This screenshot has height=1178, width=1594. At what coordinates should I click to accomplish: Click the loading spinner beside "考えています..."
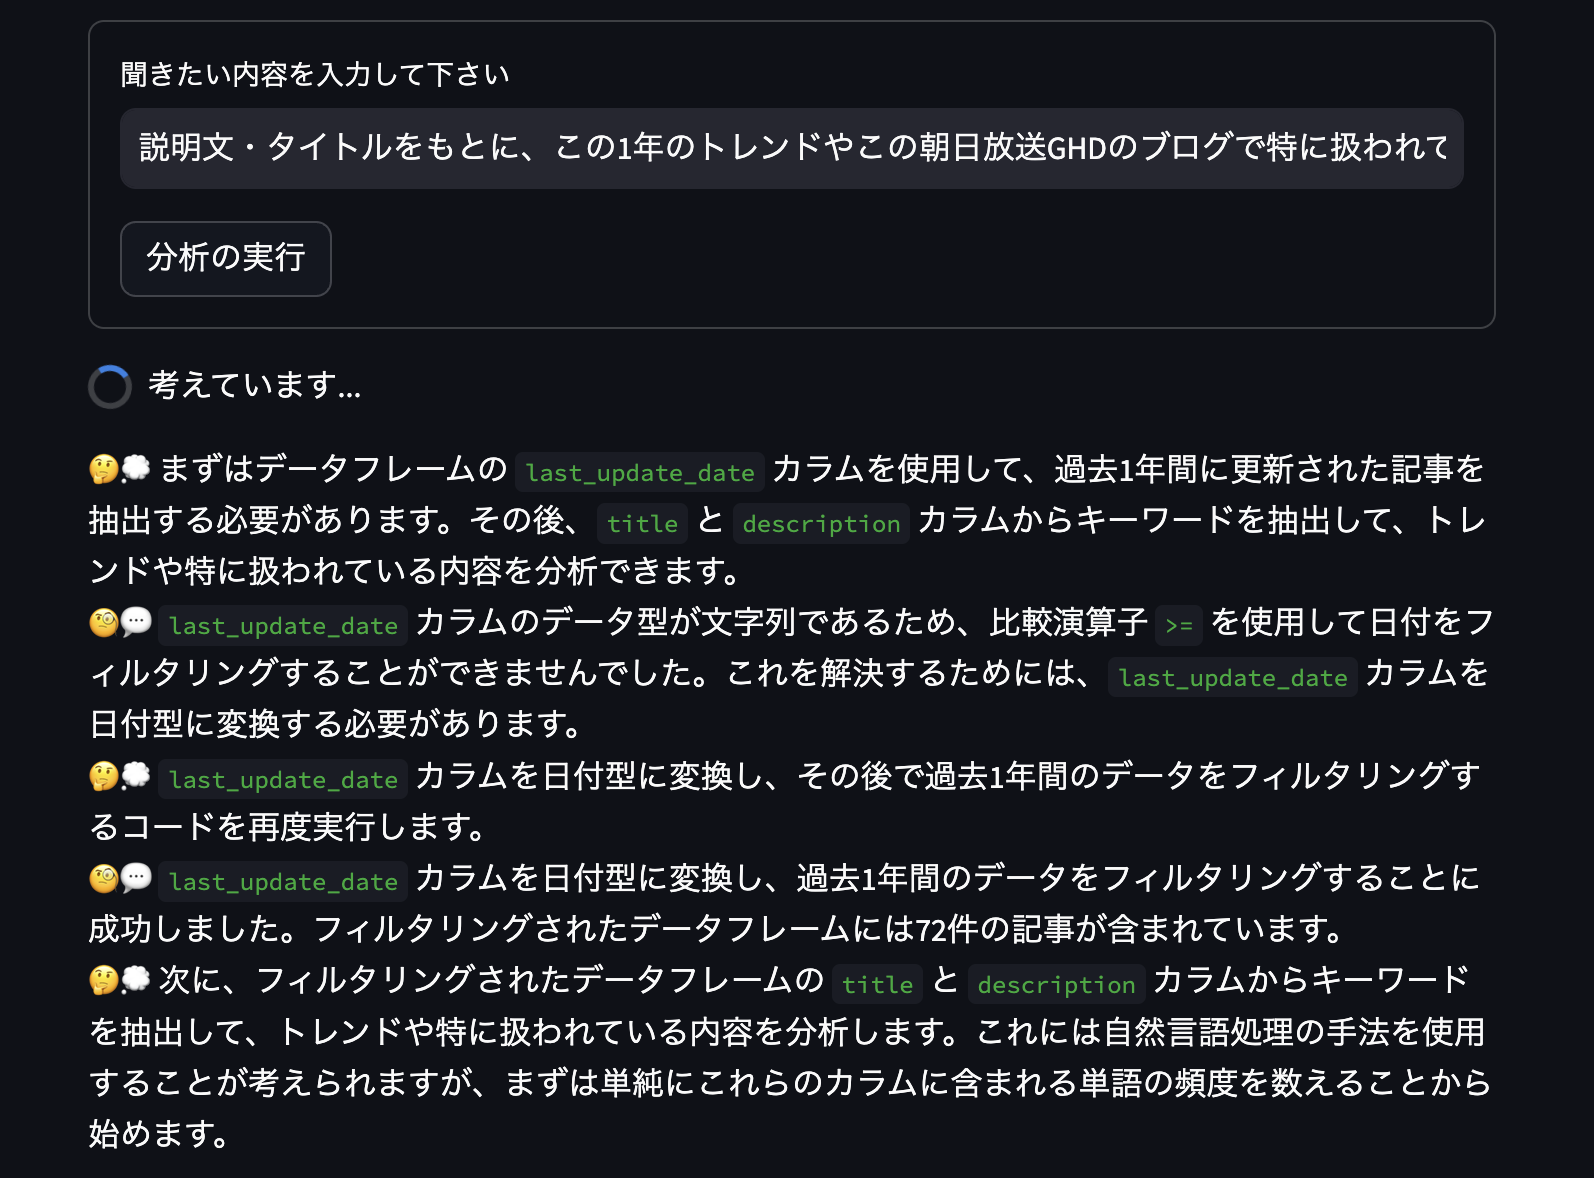tap(110, 386)
